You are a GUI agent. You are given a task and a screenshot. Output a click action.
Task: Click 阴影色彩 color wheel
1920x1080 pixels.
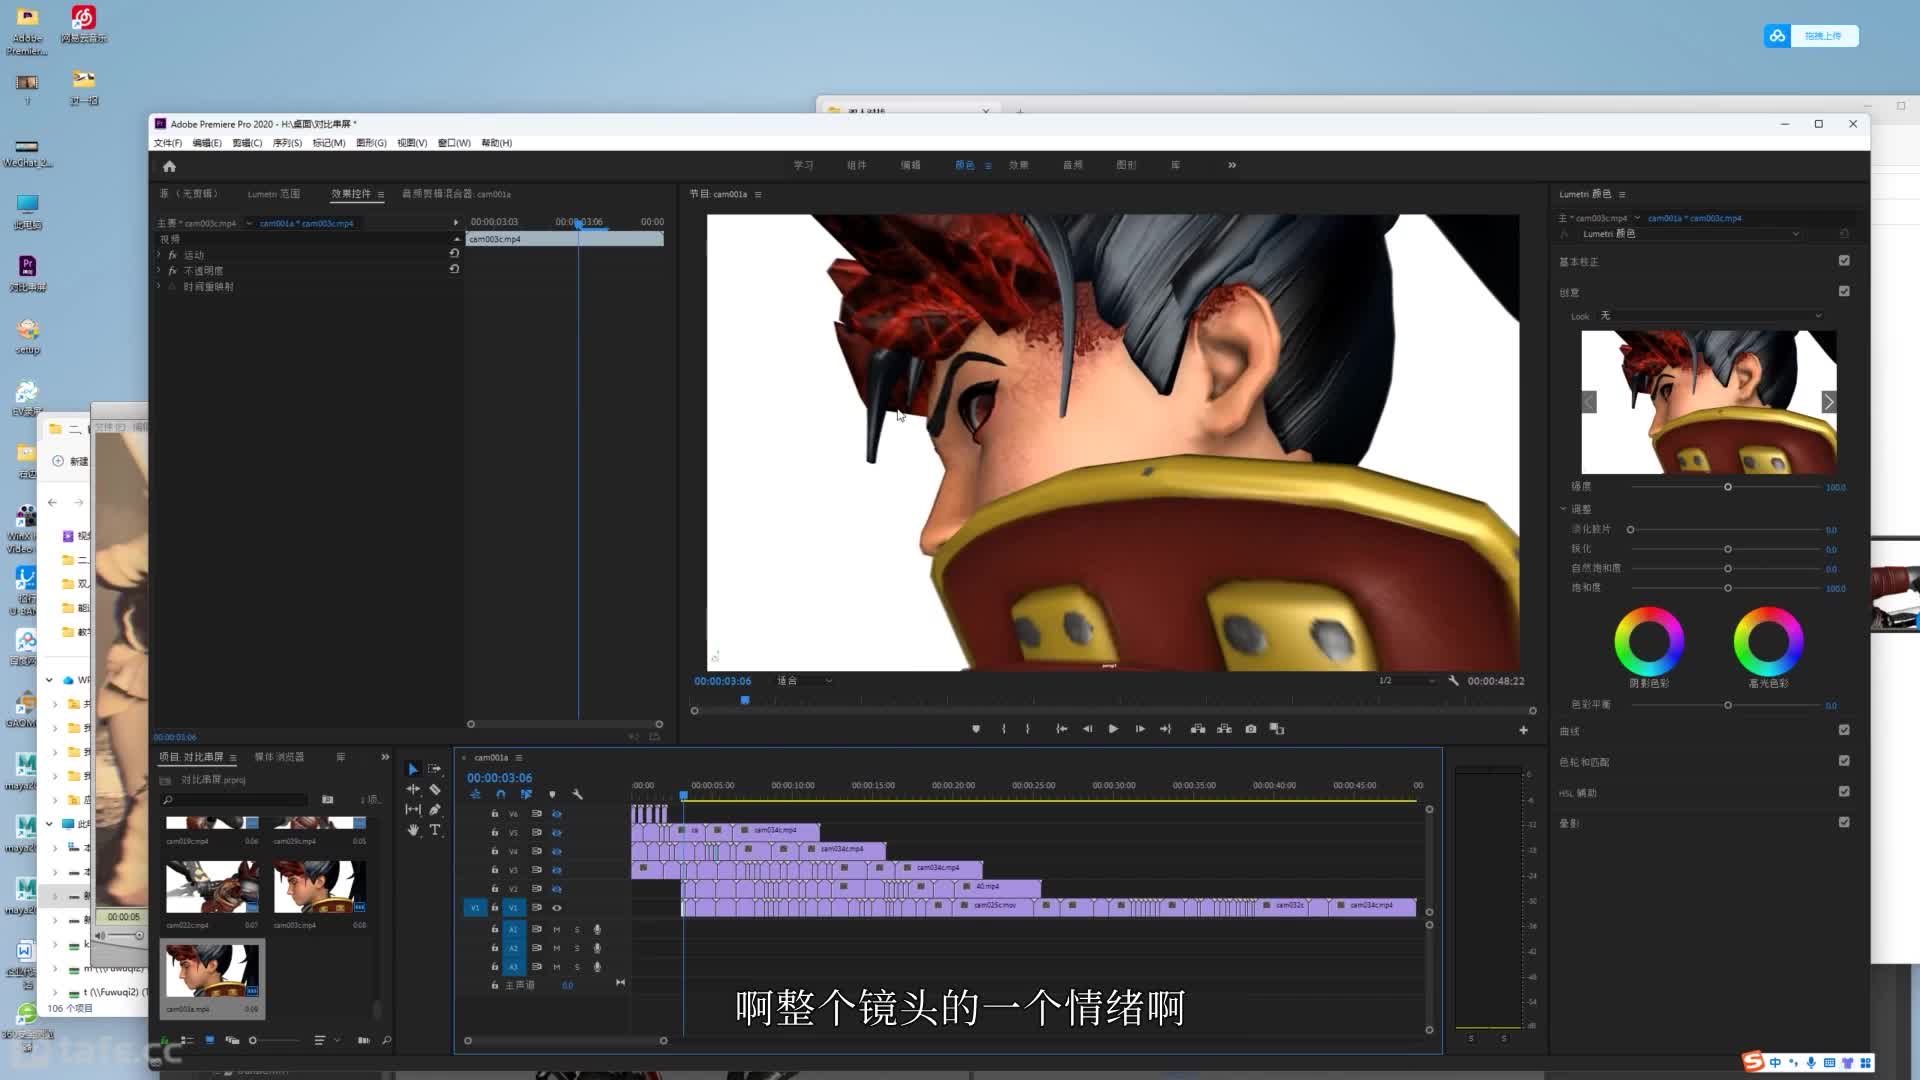pyautogui.click(x=1649, y=641)
